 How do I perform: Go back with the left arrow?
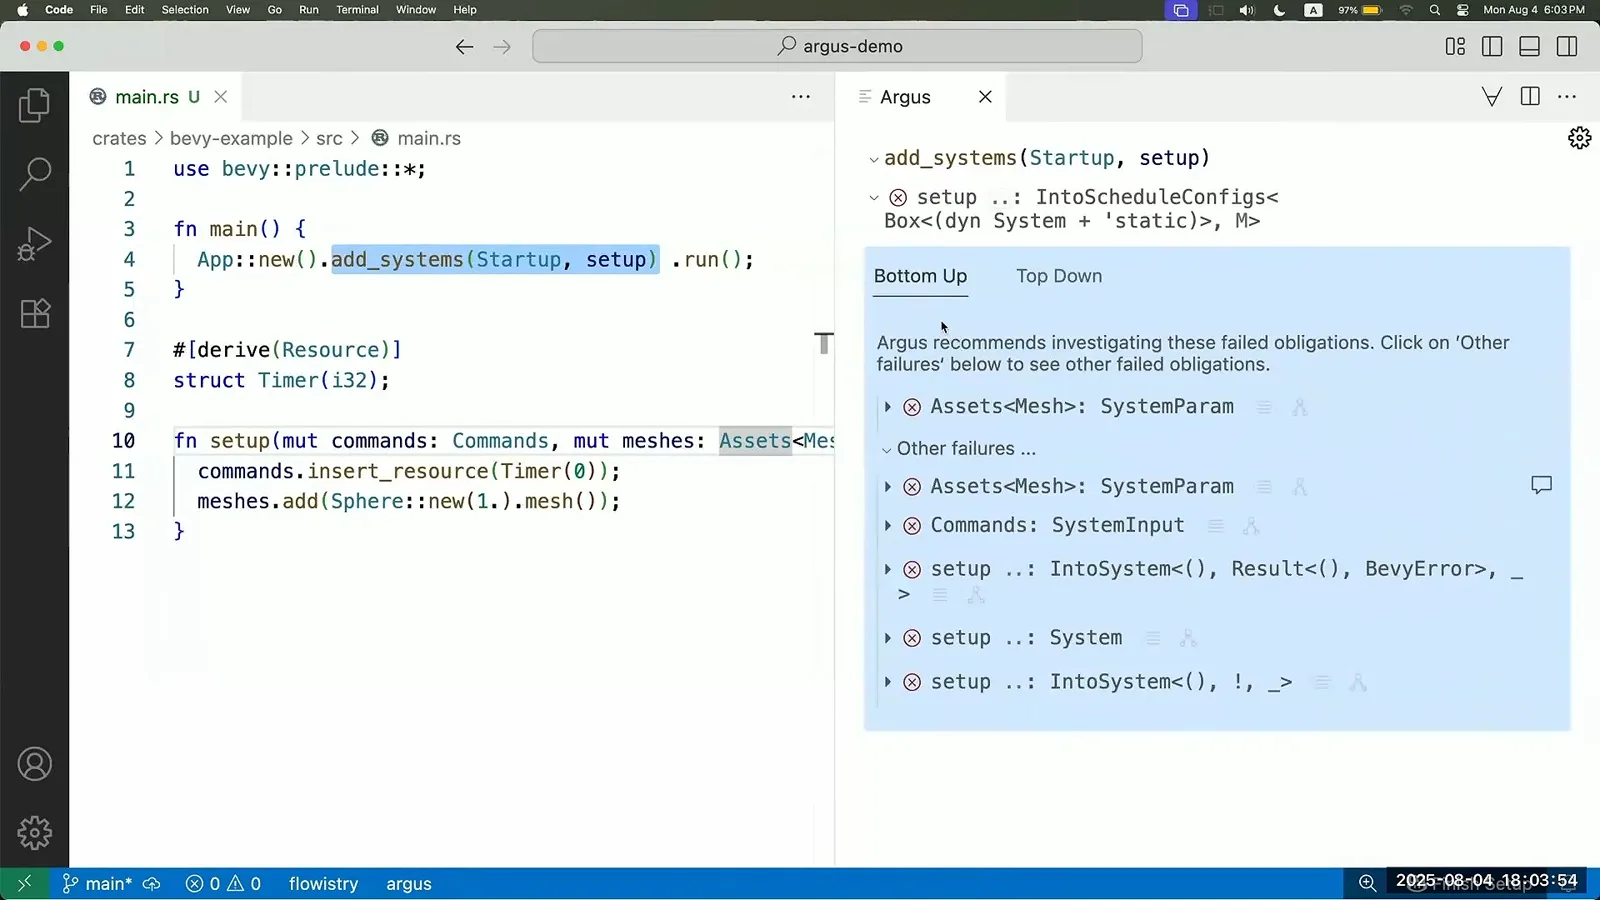point(464,47)
